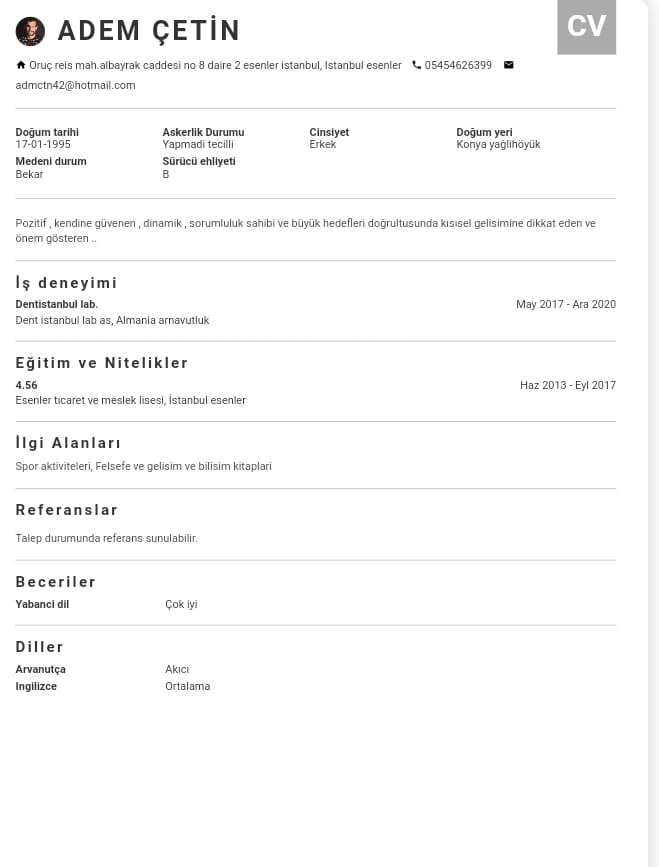The height and width of the screenshot is (867, 659).
Task: Click the May 2017 - Ara 2020 date range
Action: coord(566,304)
